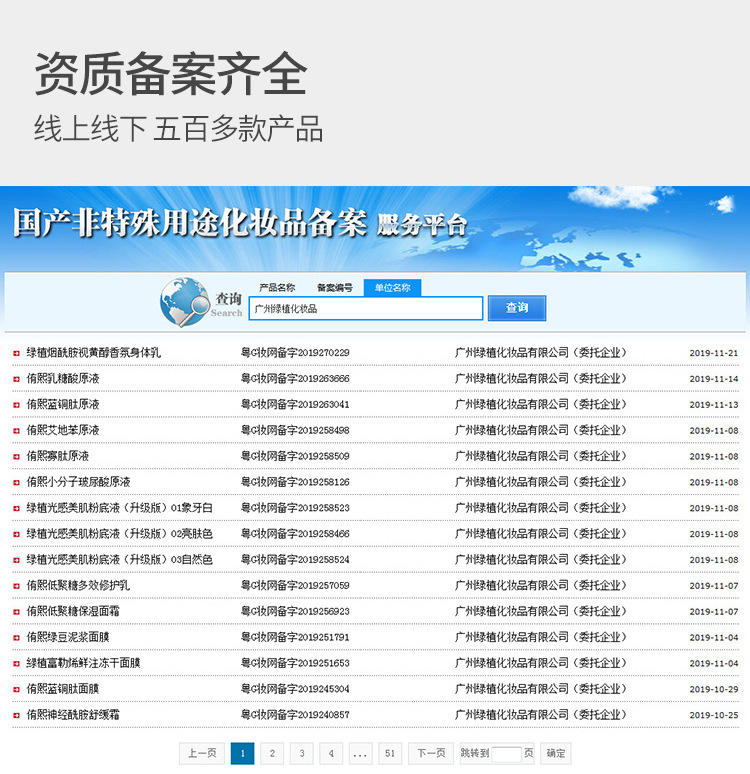750x774 pixels.
Task: Click filing number 粤G妆网备字2019240857
Action: (295, 714)
